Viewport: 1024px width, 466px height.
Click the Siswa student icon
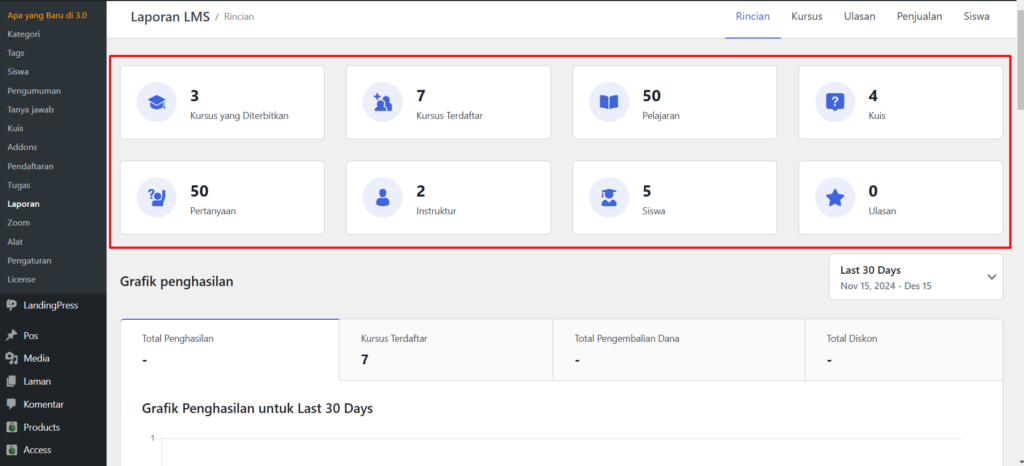pos(608,197)
